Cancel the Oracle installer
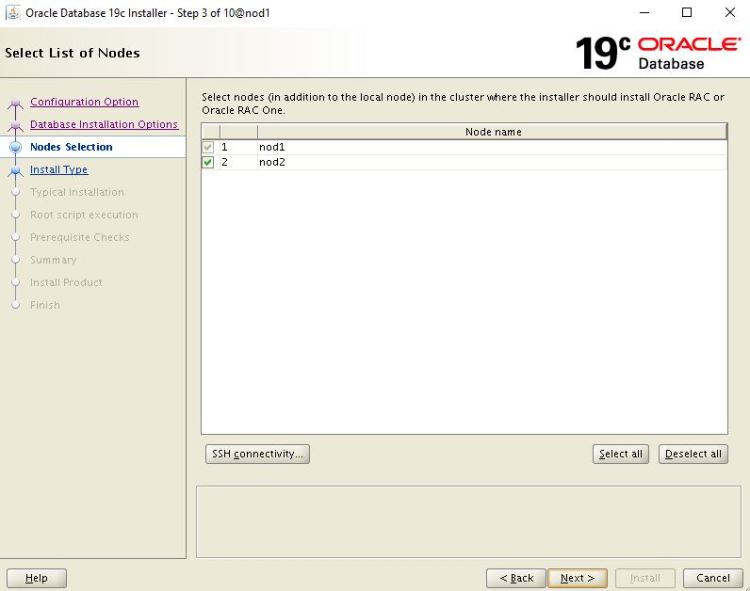The height and width of the screenshot is (591, 750). [712, 578]
